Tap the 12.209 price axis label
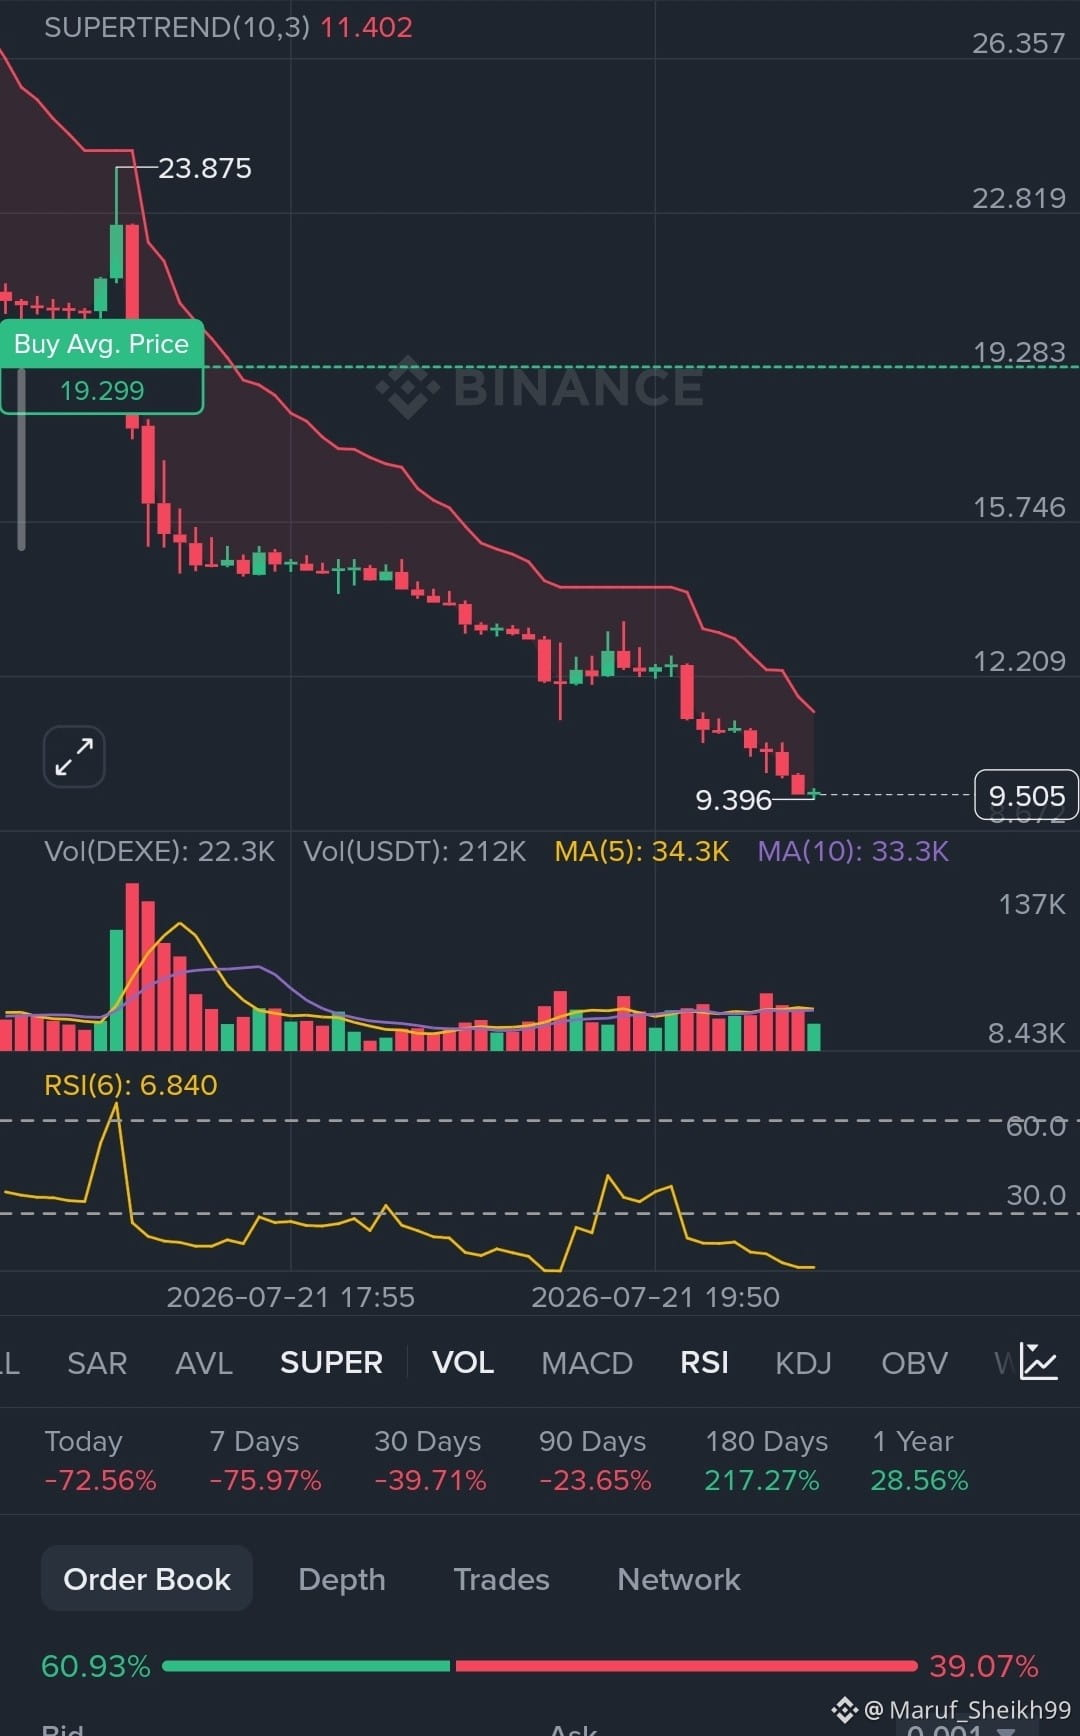The width and height of the screenshot is (1080, 1736). 1019,661
